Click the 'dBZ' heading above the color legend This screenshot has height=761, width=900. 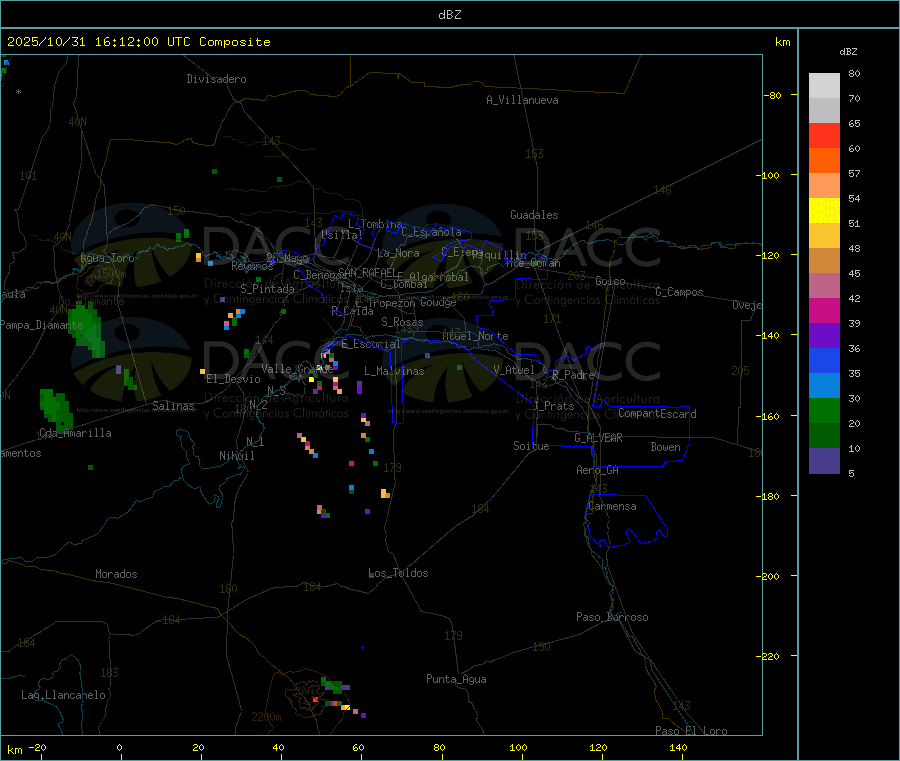(x=848, y=52)
